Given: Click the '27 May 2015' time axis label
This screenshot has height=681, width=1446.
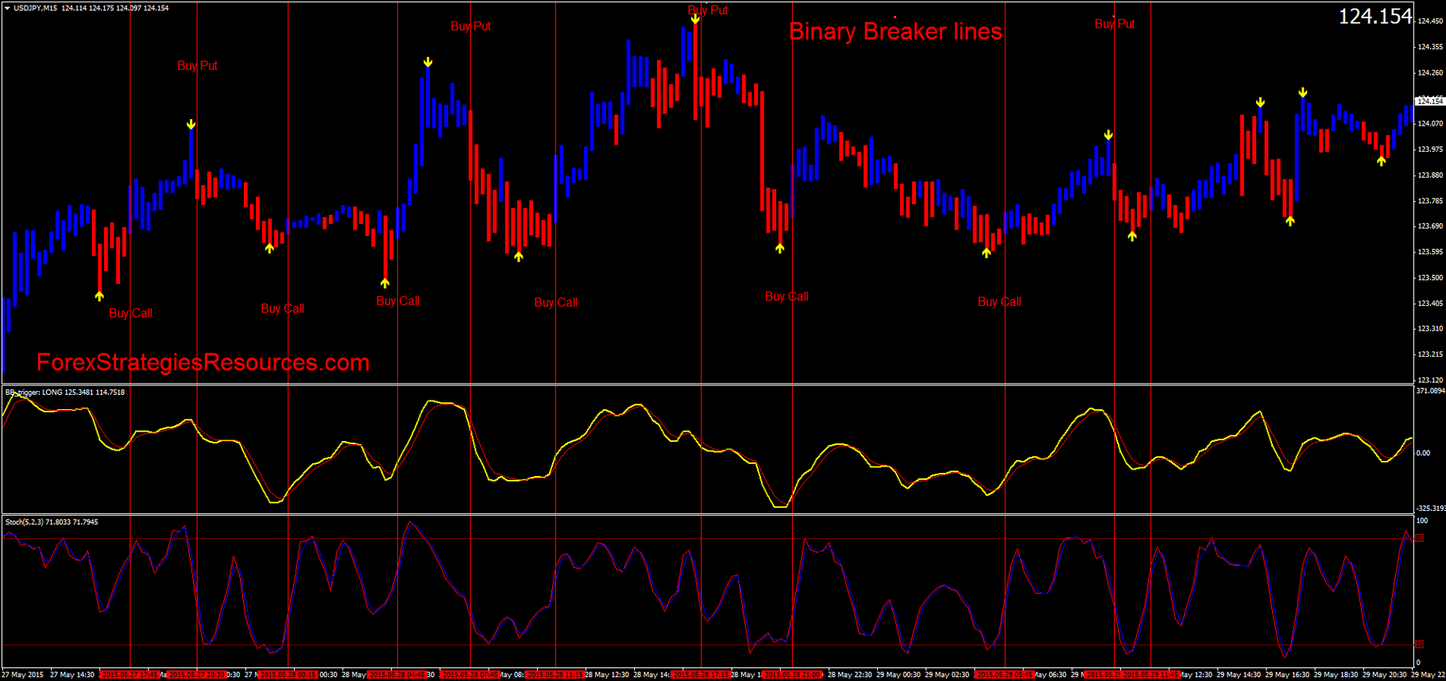Looking at the screenshot, I should click(x=22, y=675).
